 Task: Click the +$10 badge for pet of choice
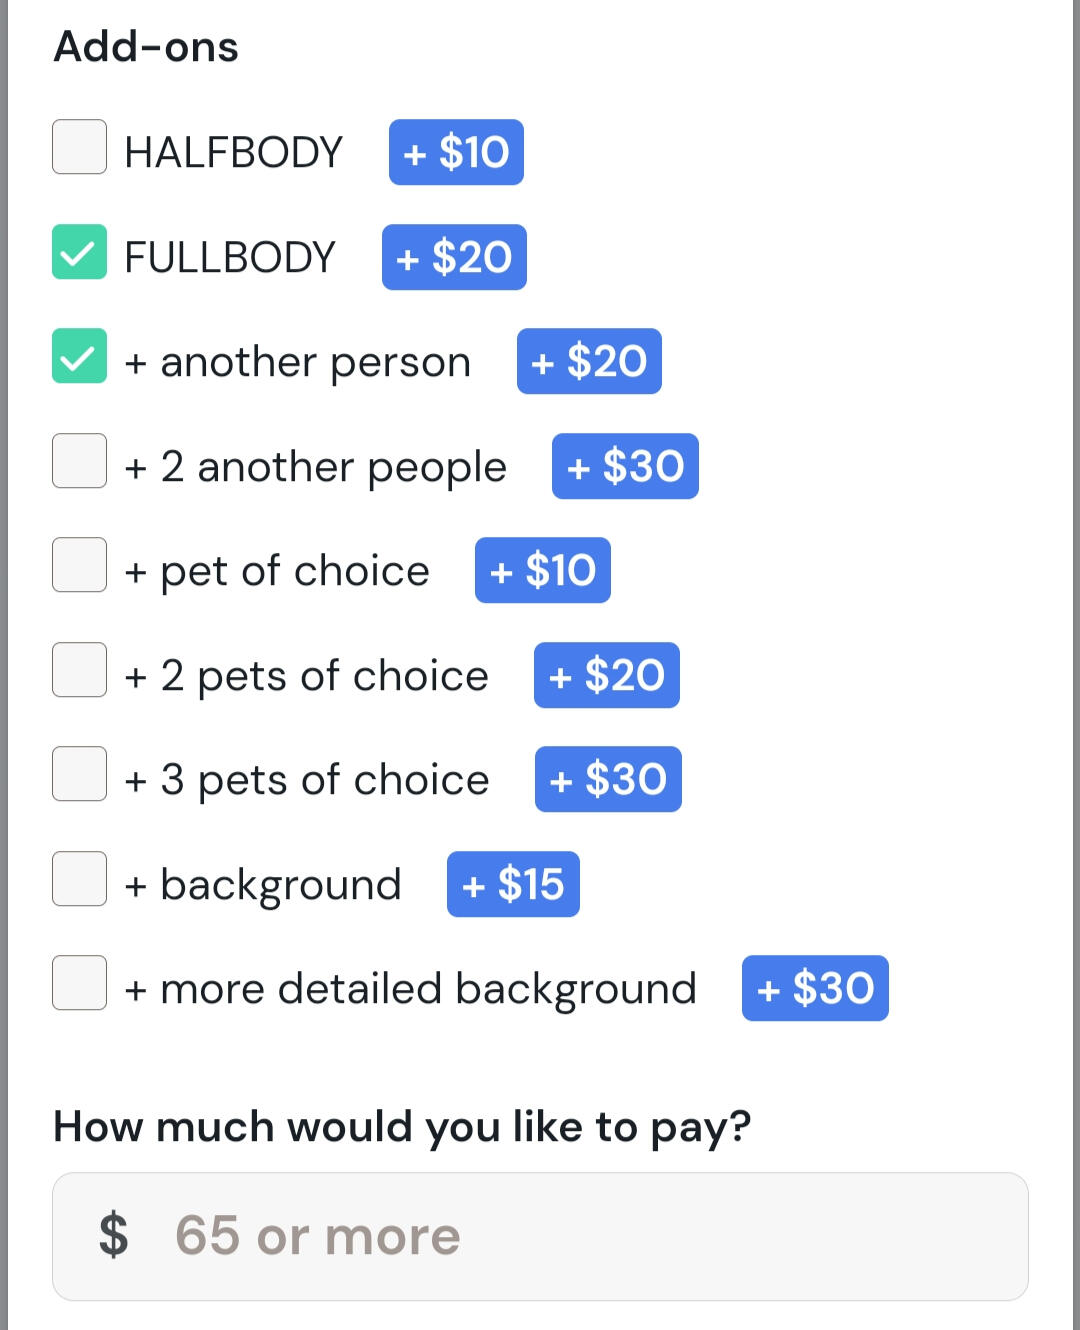tap(543, 570)
